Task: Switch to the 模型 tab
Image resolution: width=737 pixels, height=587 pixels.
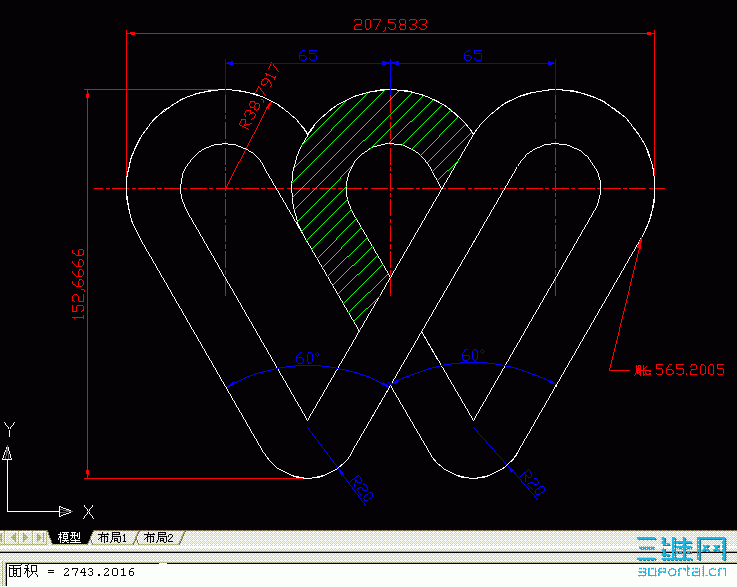Action: coord(69,537)
